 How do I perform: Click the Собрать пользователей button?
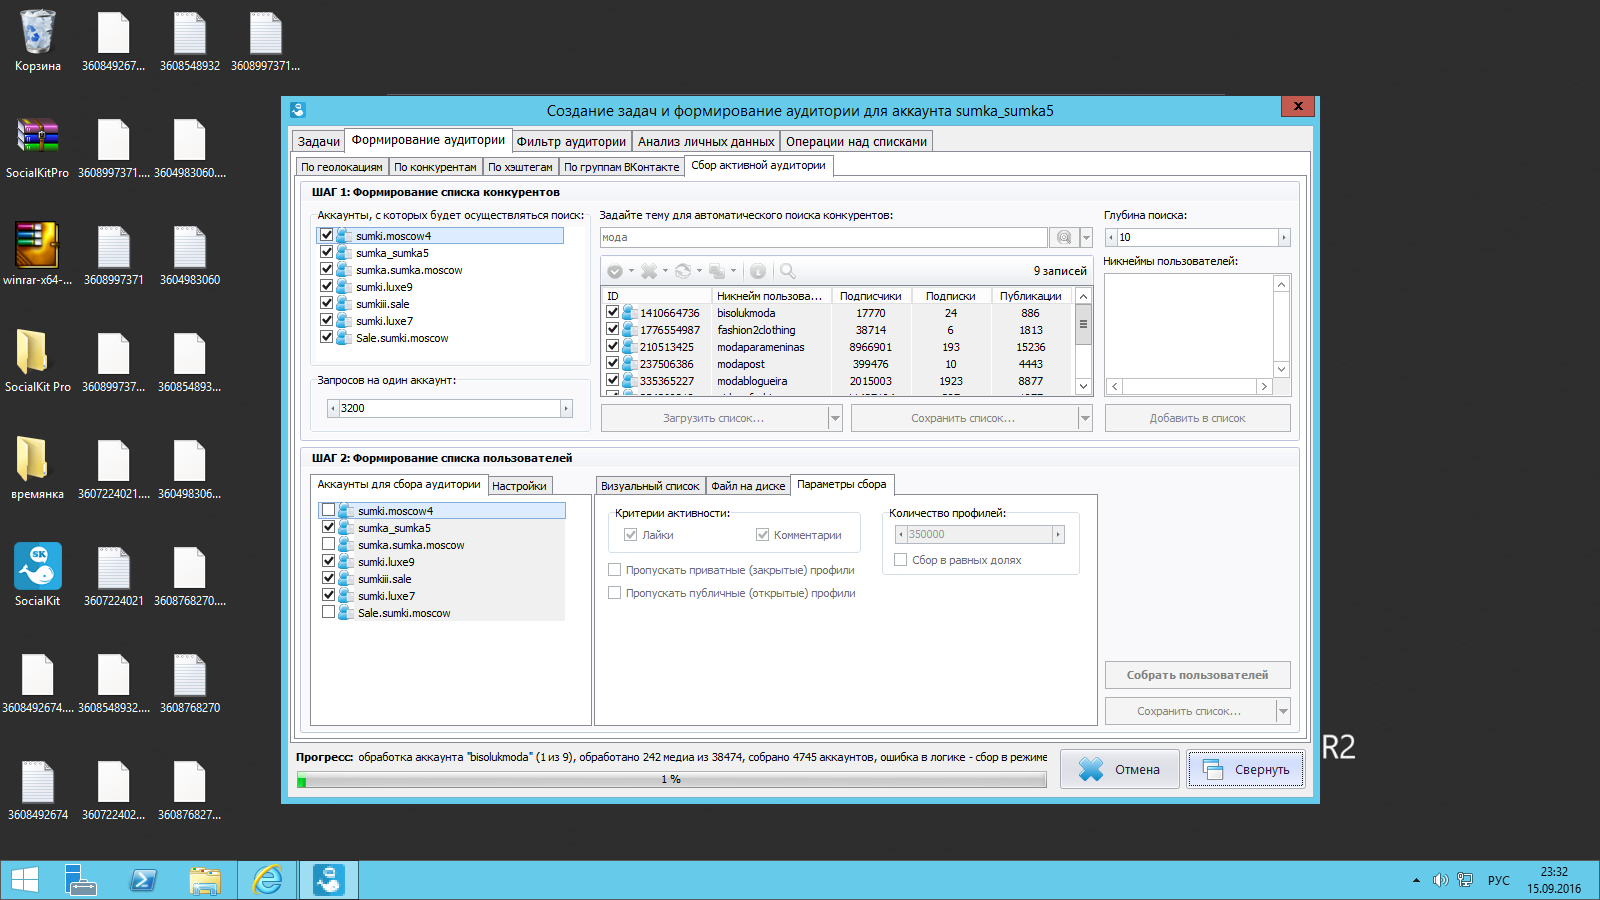1197,675
